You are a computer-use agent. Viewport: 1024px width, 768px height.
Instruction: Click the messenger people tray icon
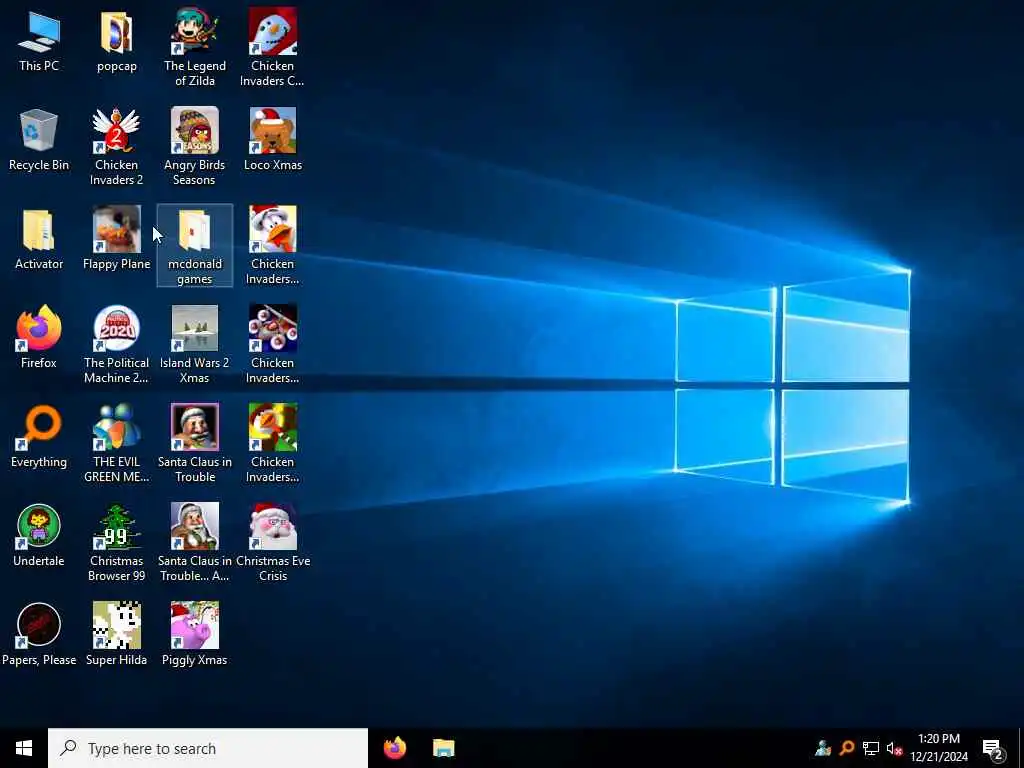(823, 748)
